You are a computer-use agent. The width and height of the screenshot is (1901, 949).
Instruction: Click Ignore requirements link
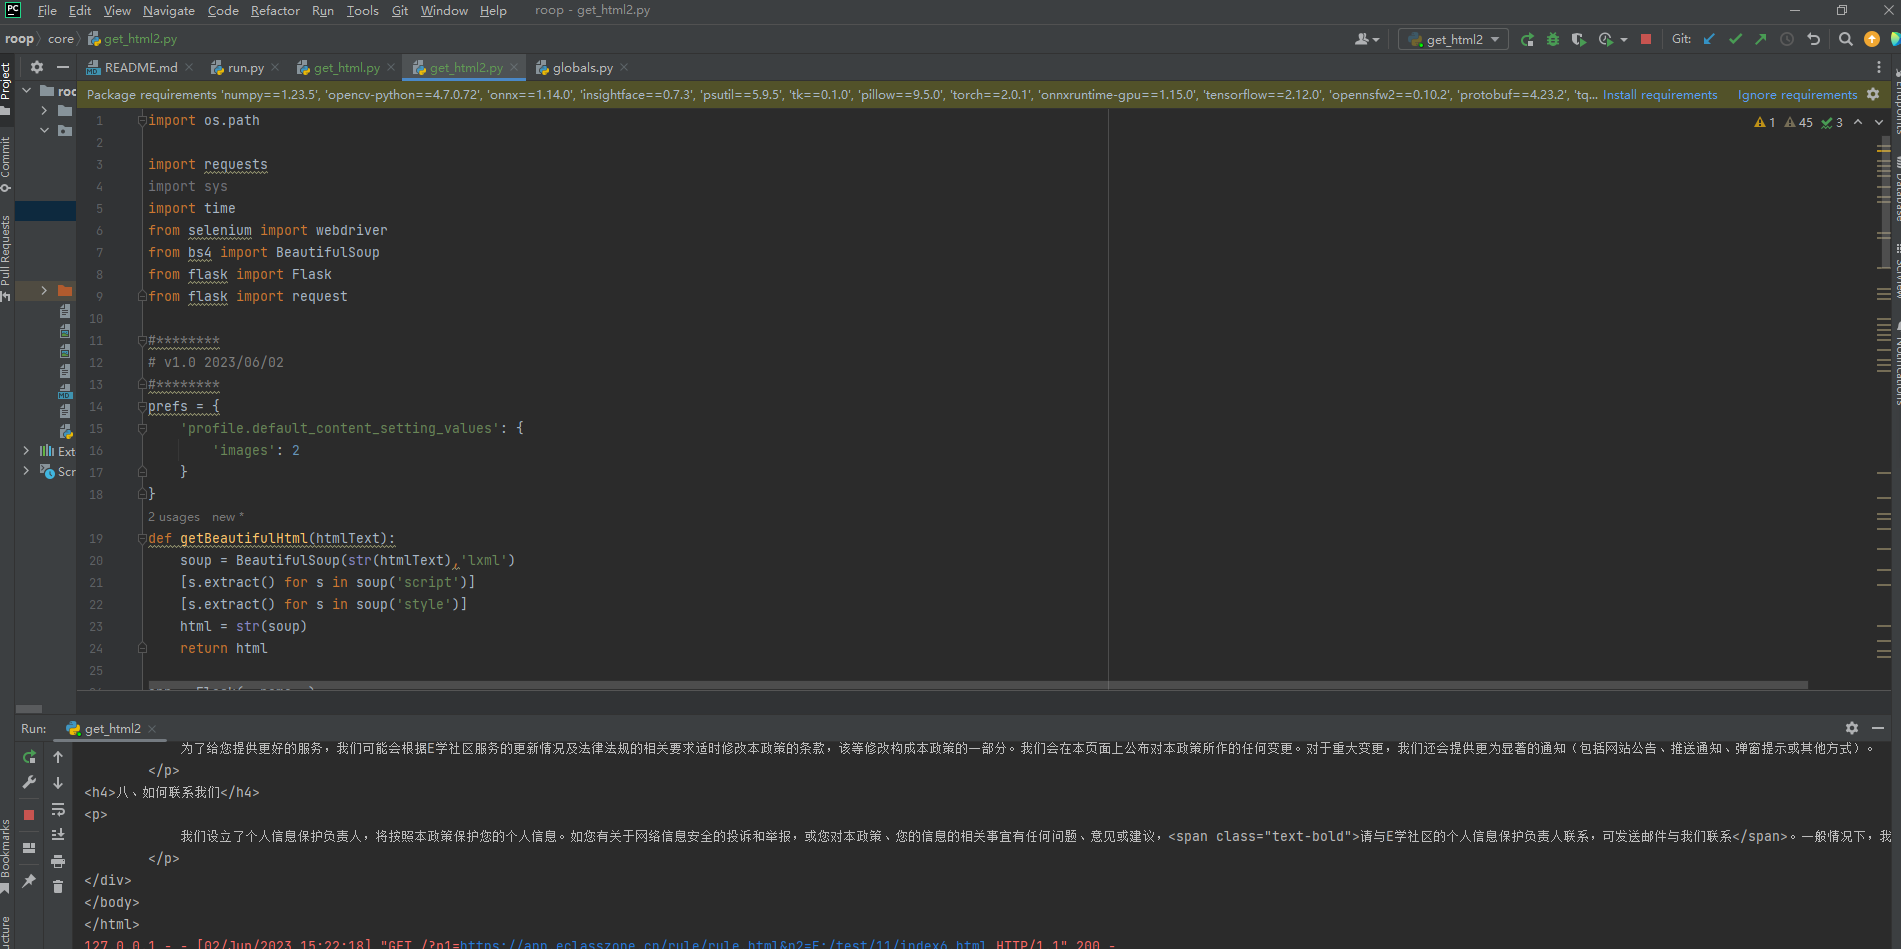(x=1797, y=95)
